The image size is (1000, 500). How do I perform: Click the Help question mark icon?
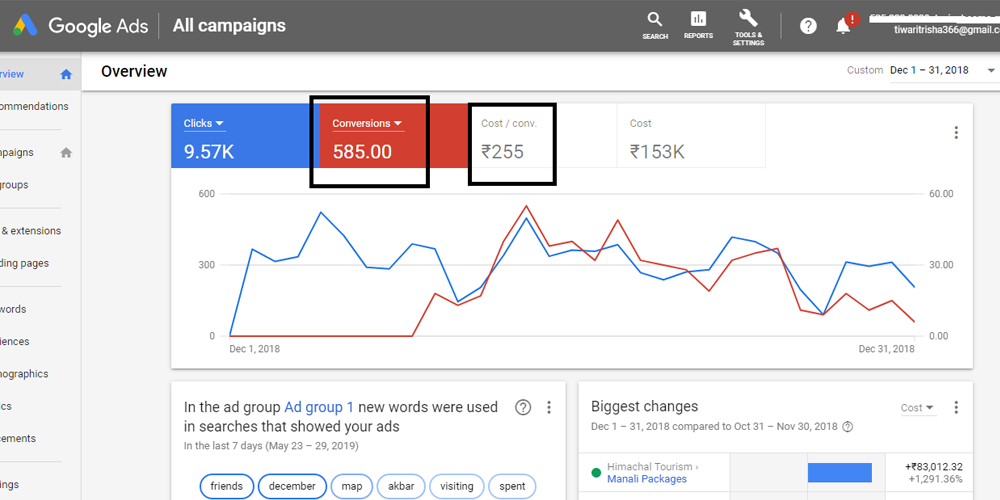click(x=808, y=26)
